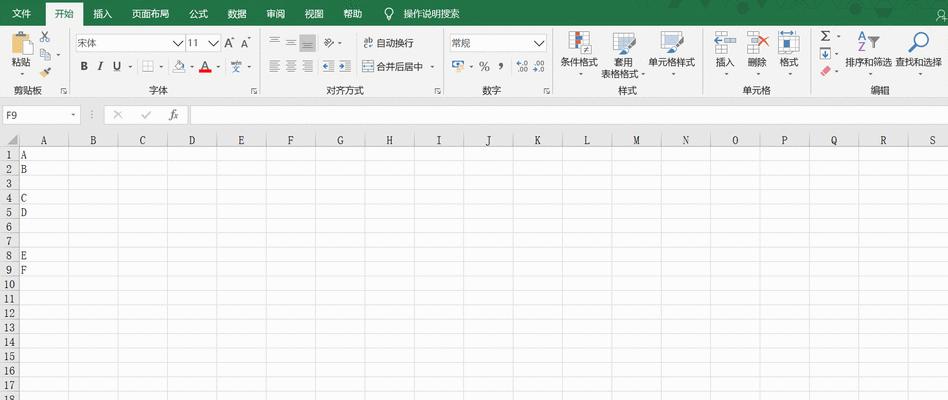Open the font name dropdown 宋体
The height and width of the screenshot is (400, 948).
(x=178, y=44)
